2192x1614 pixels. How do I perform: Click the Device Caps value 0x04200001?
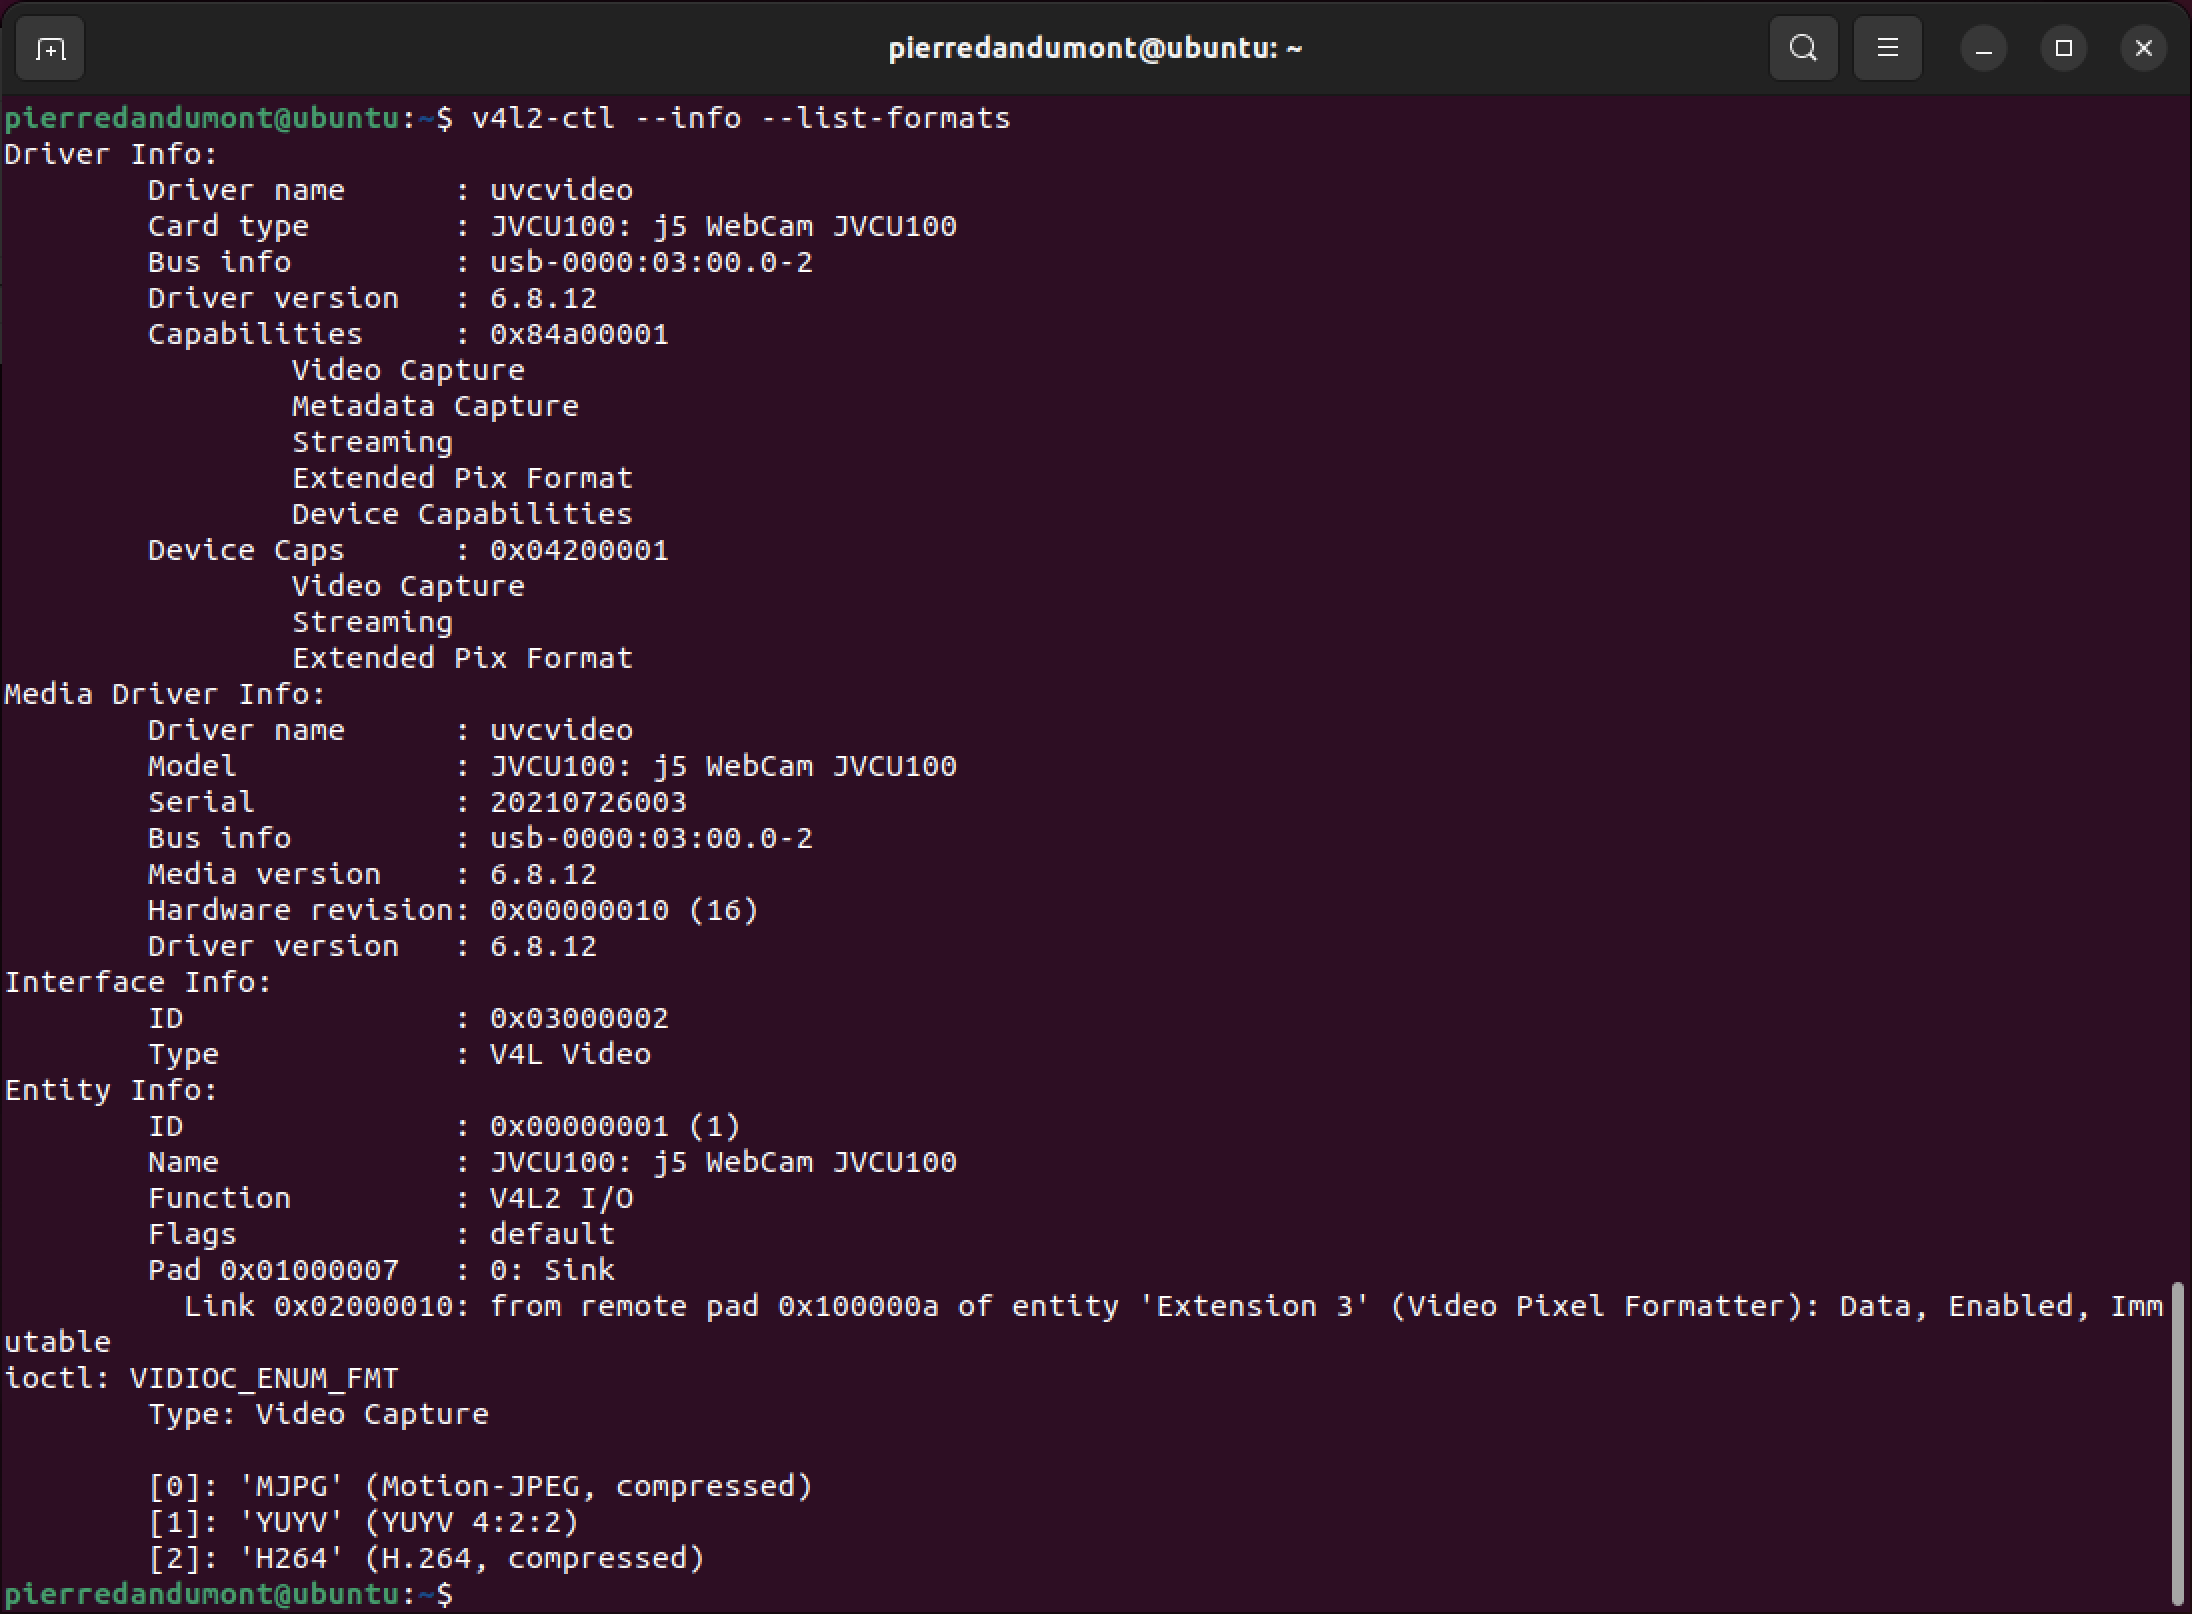tap(579, 550)
